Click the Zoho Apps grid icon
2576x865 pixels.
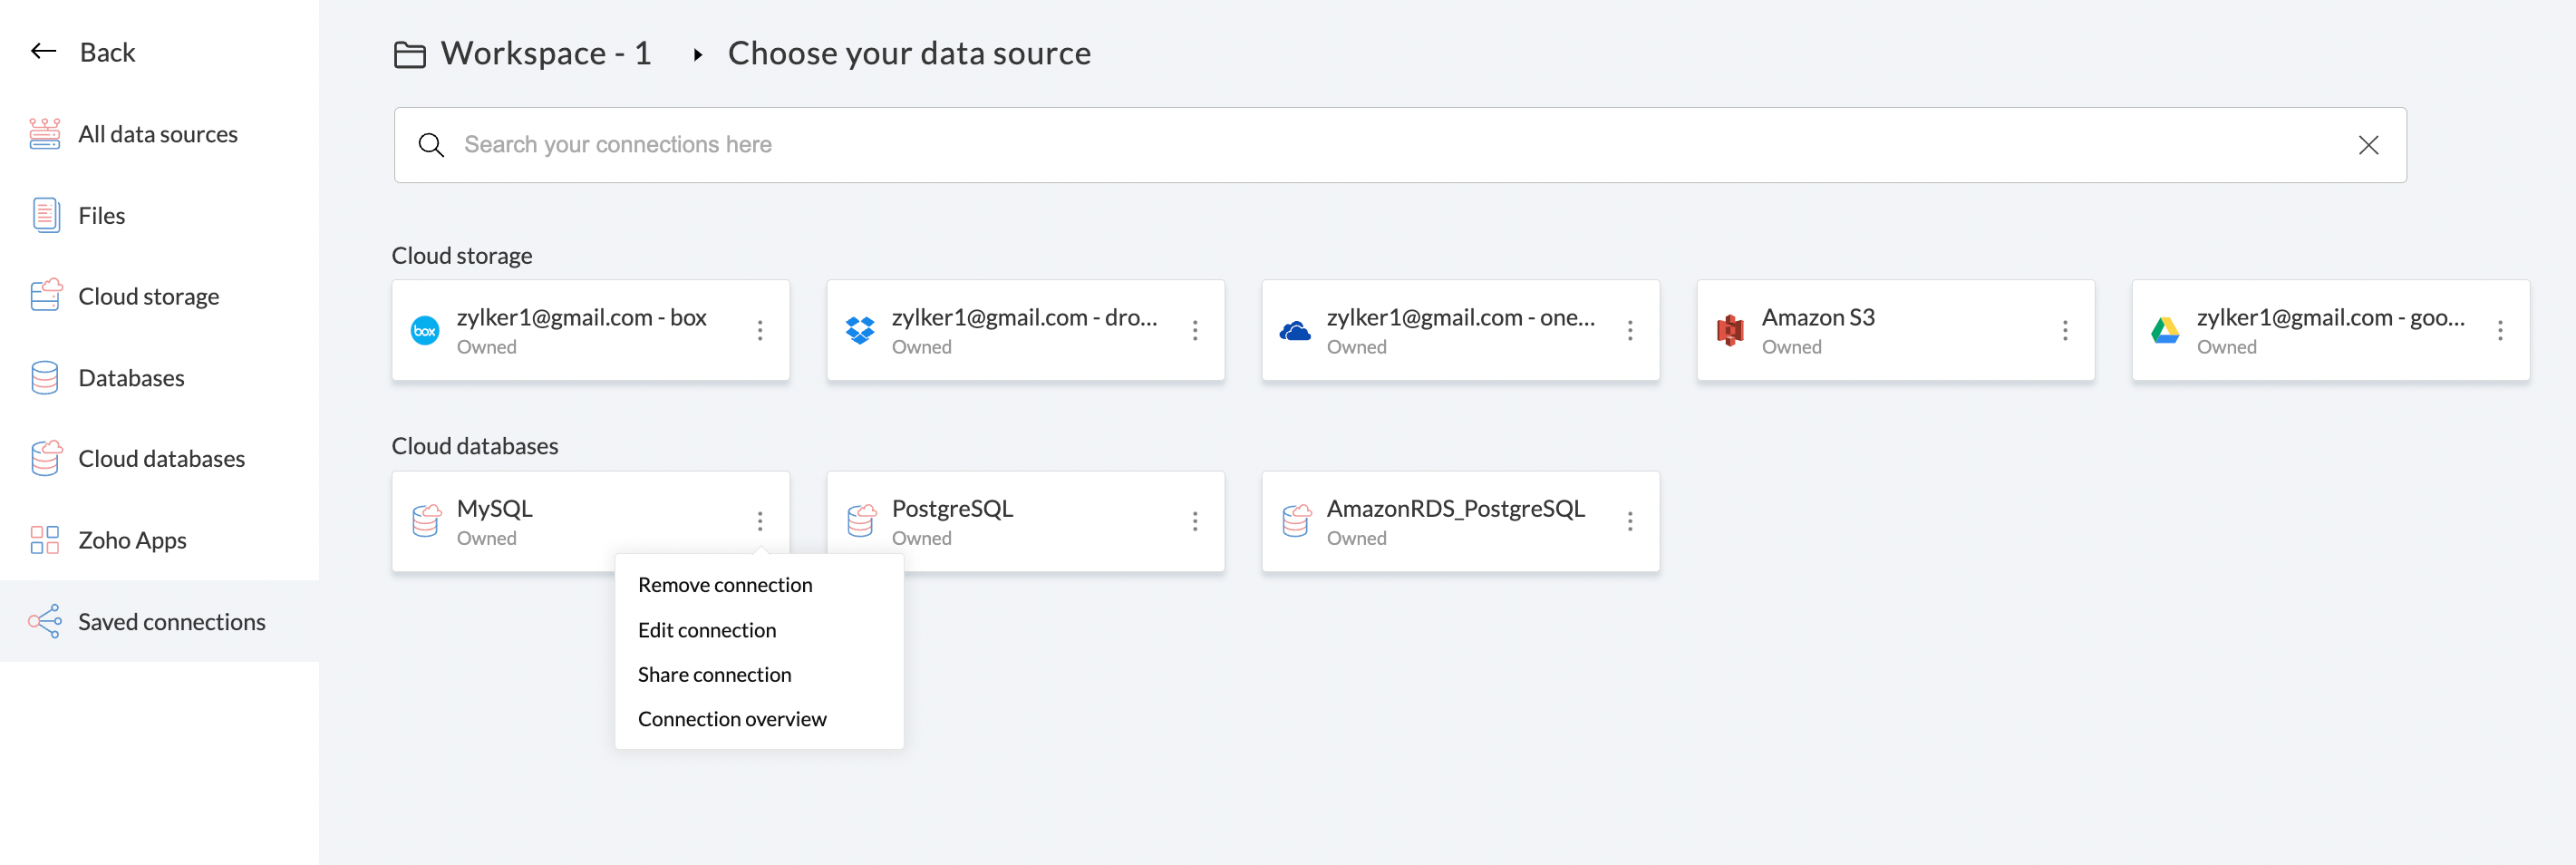(x=45, y=540)
